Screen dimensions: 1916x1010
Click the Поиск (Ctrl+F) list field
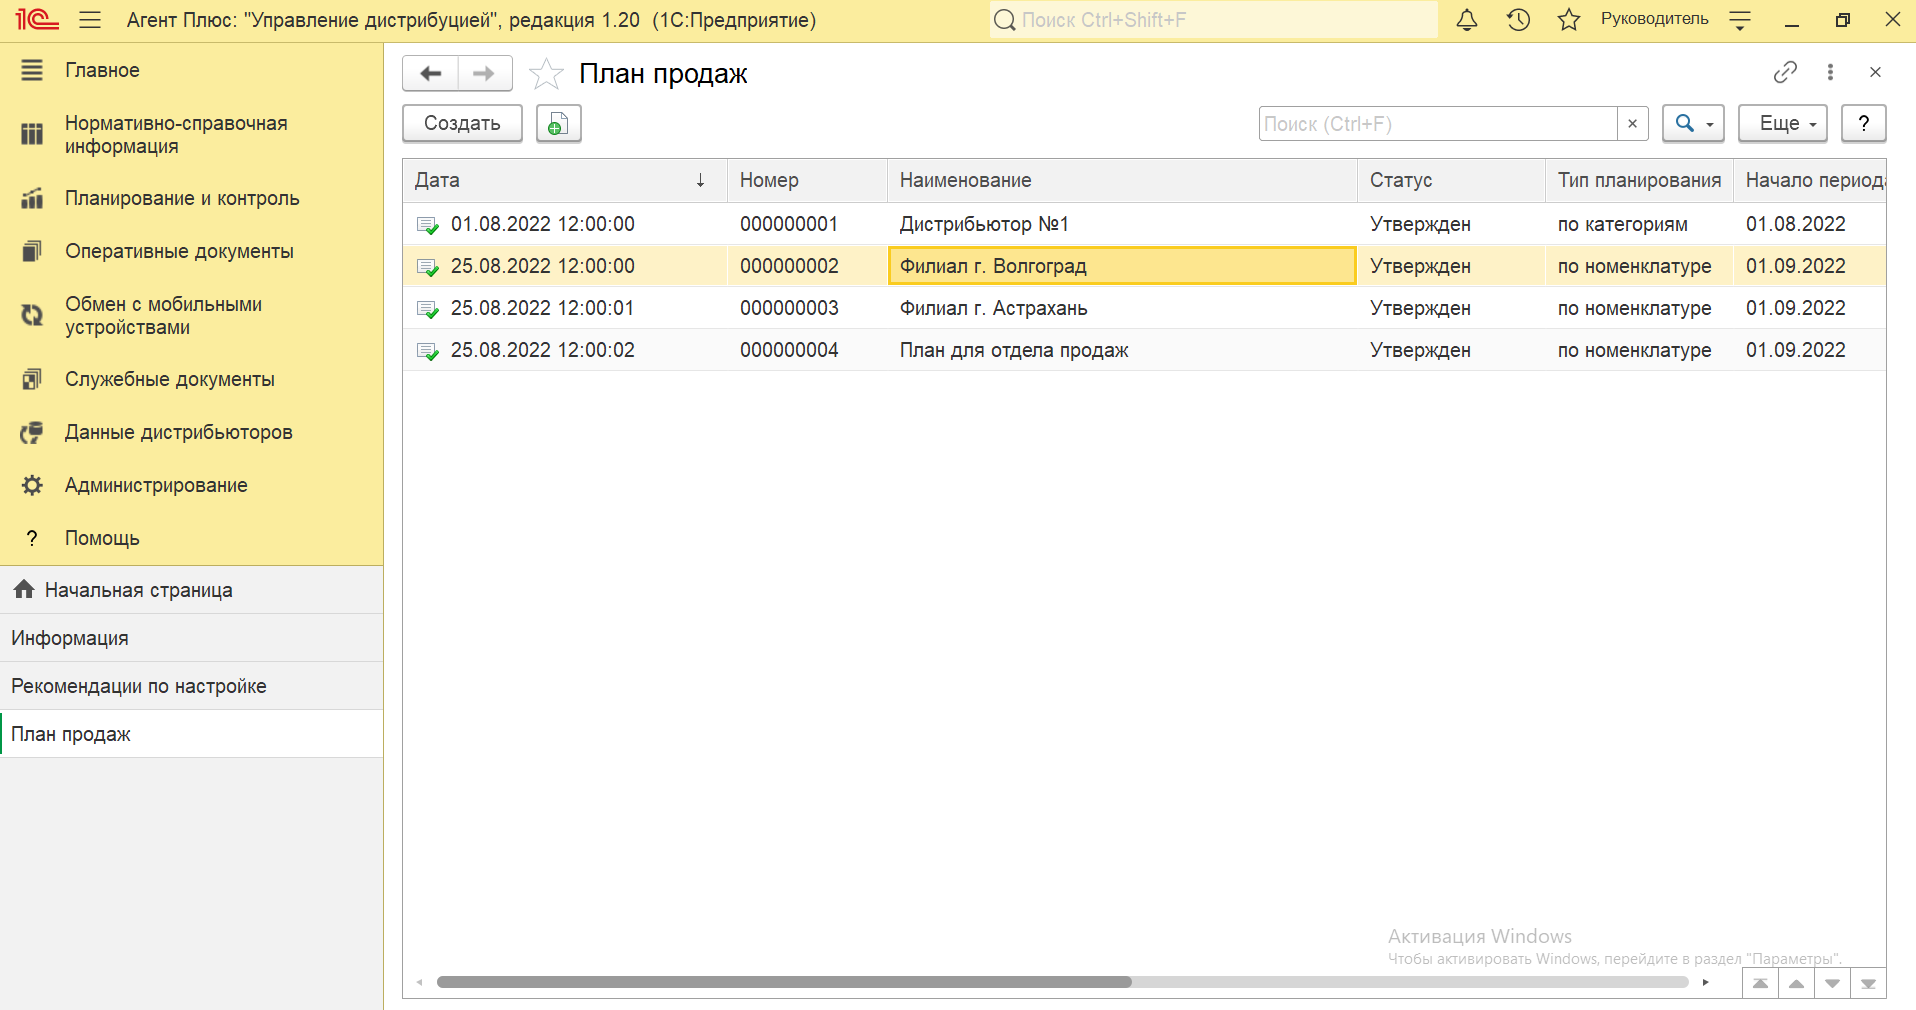pos(1437,124)
